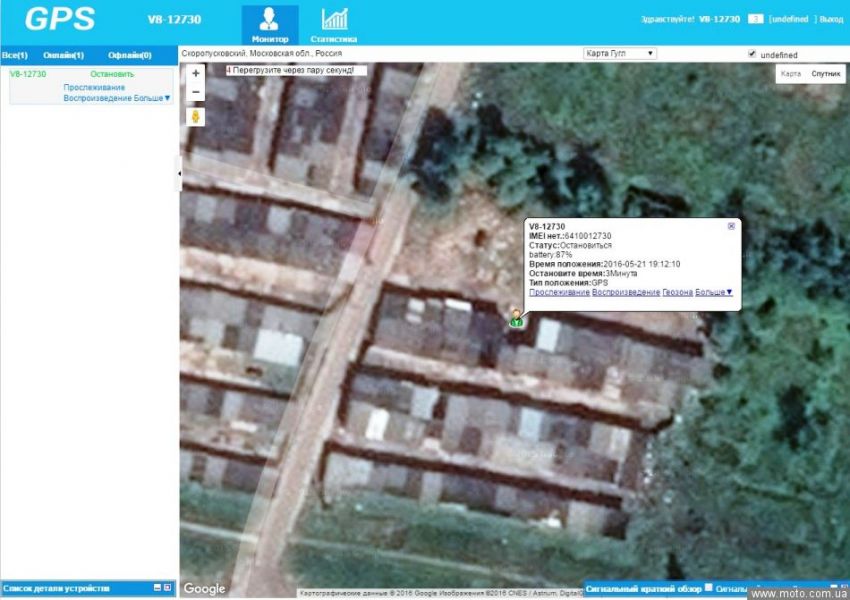Open the Монитор section icon
The width and height of the screenshot is (850, 600).
269,19
